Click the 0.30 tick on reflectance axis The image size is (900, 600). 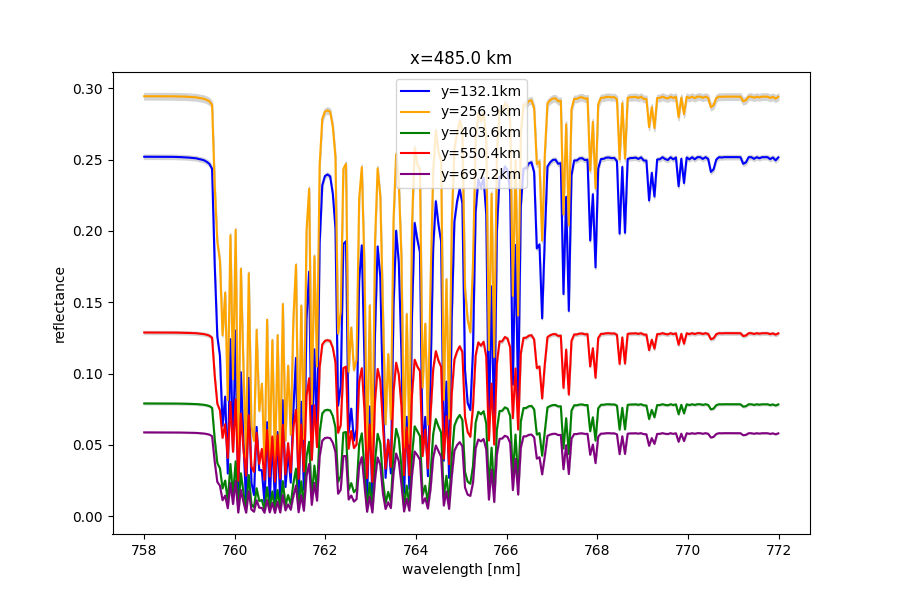click(x=88, y=89)
